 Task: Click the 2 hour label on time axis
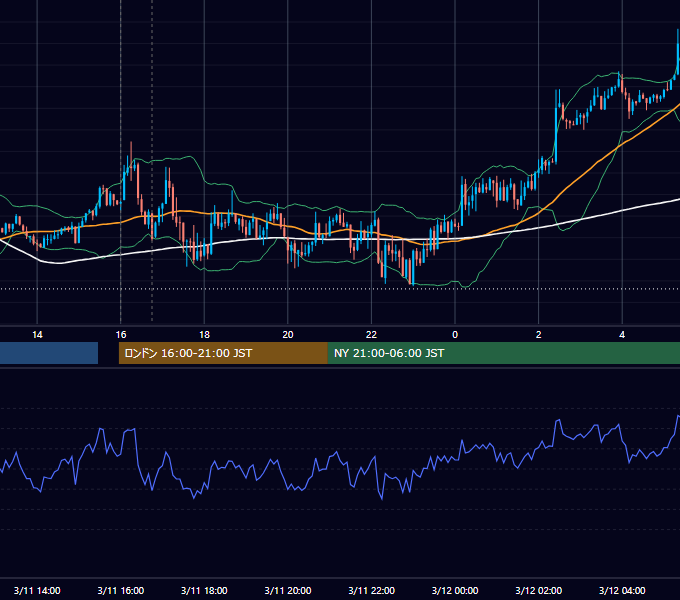[539, 335]
